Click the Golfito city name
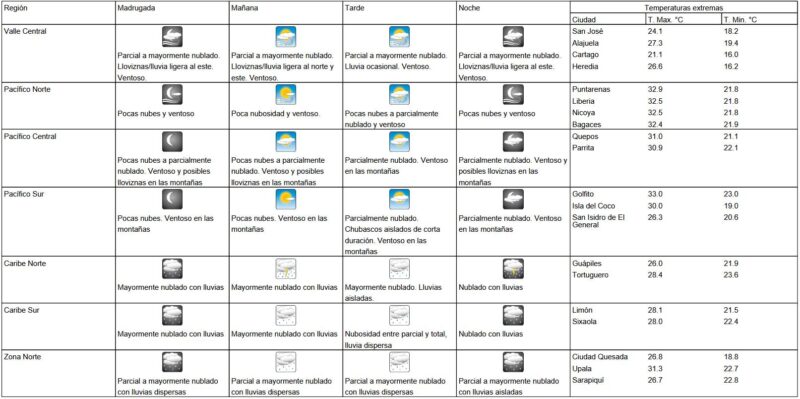The image size is (800, 399). click(x=583, y=194)
